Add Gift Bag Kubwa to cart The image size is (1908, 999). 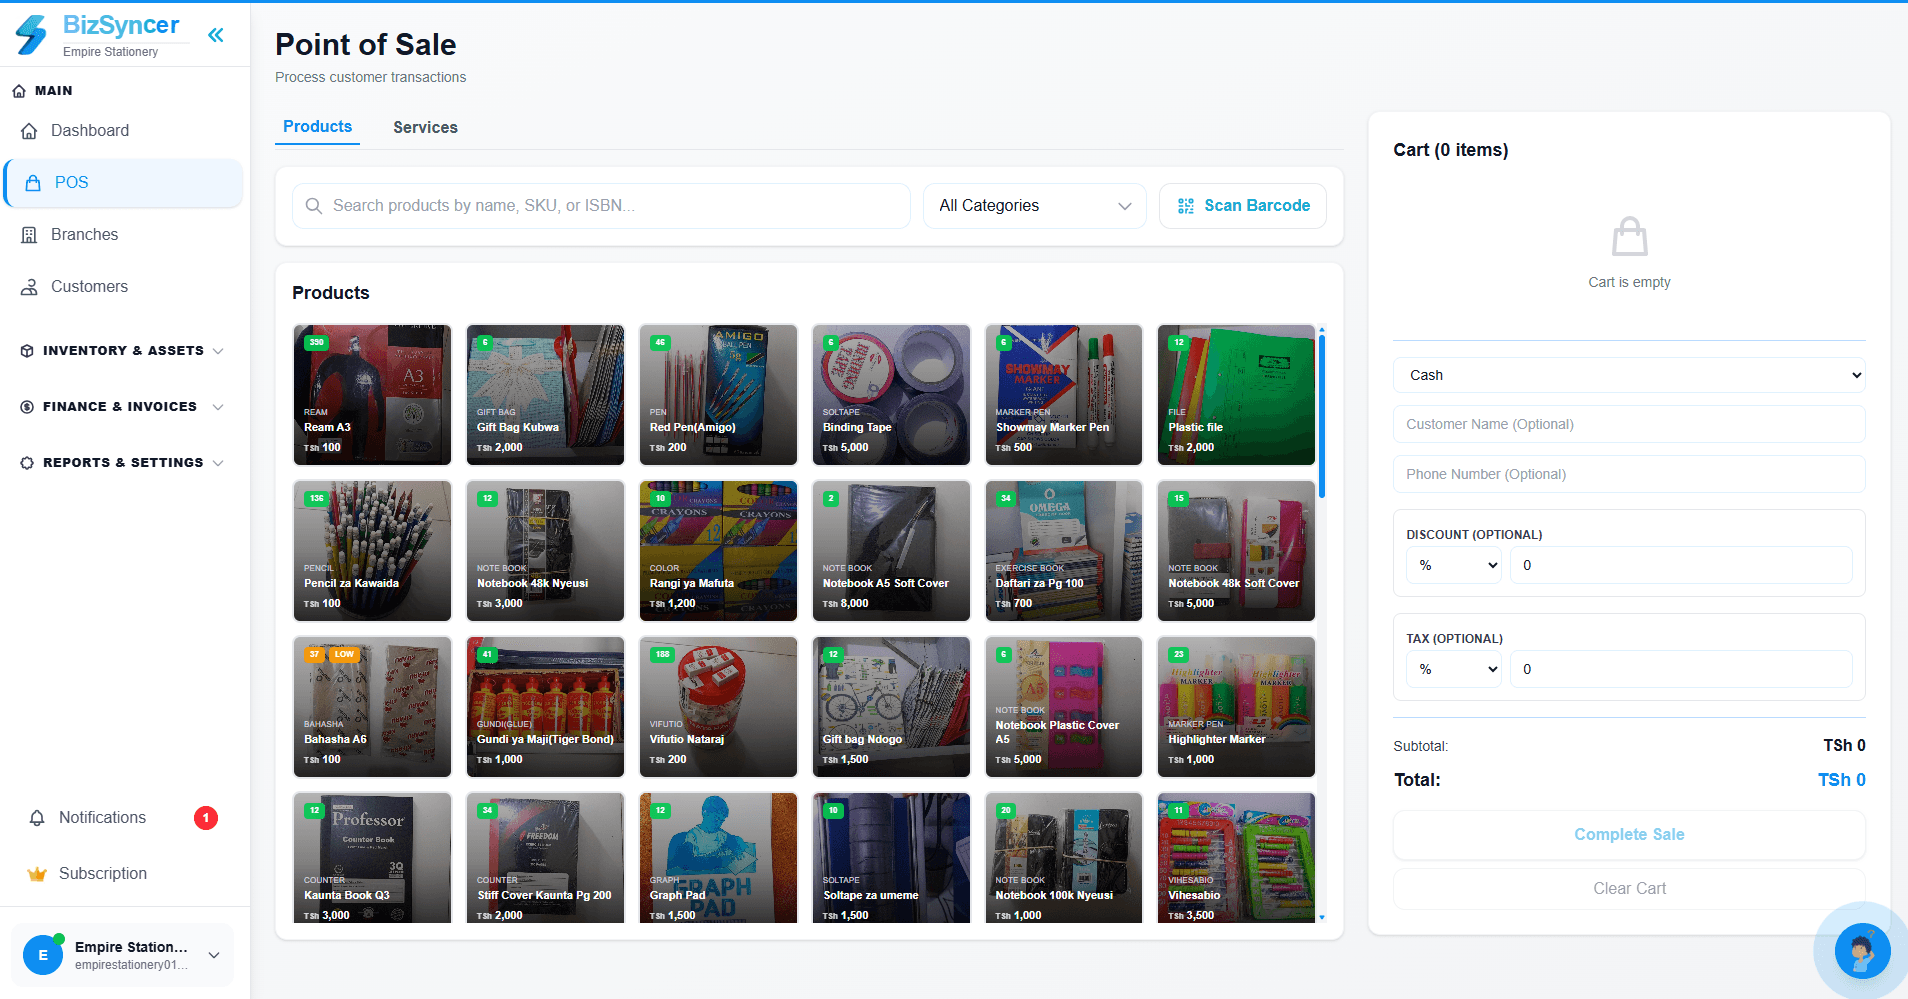click(545, 394)
